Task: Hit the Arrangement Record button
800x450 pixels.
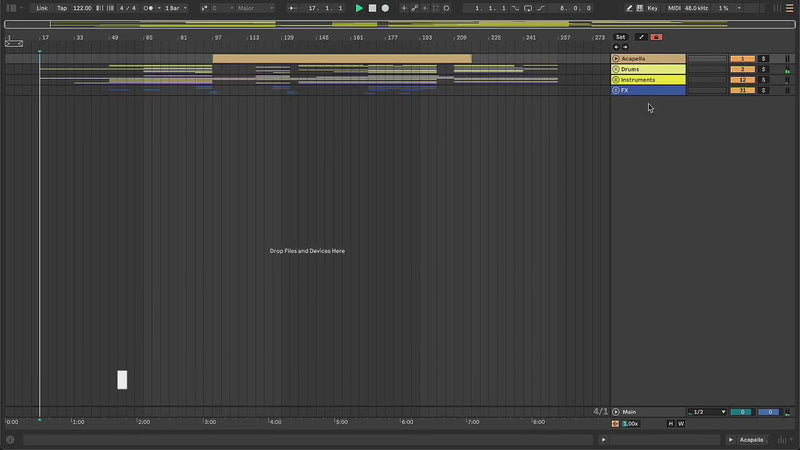Action: tap(385, 8)
